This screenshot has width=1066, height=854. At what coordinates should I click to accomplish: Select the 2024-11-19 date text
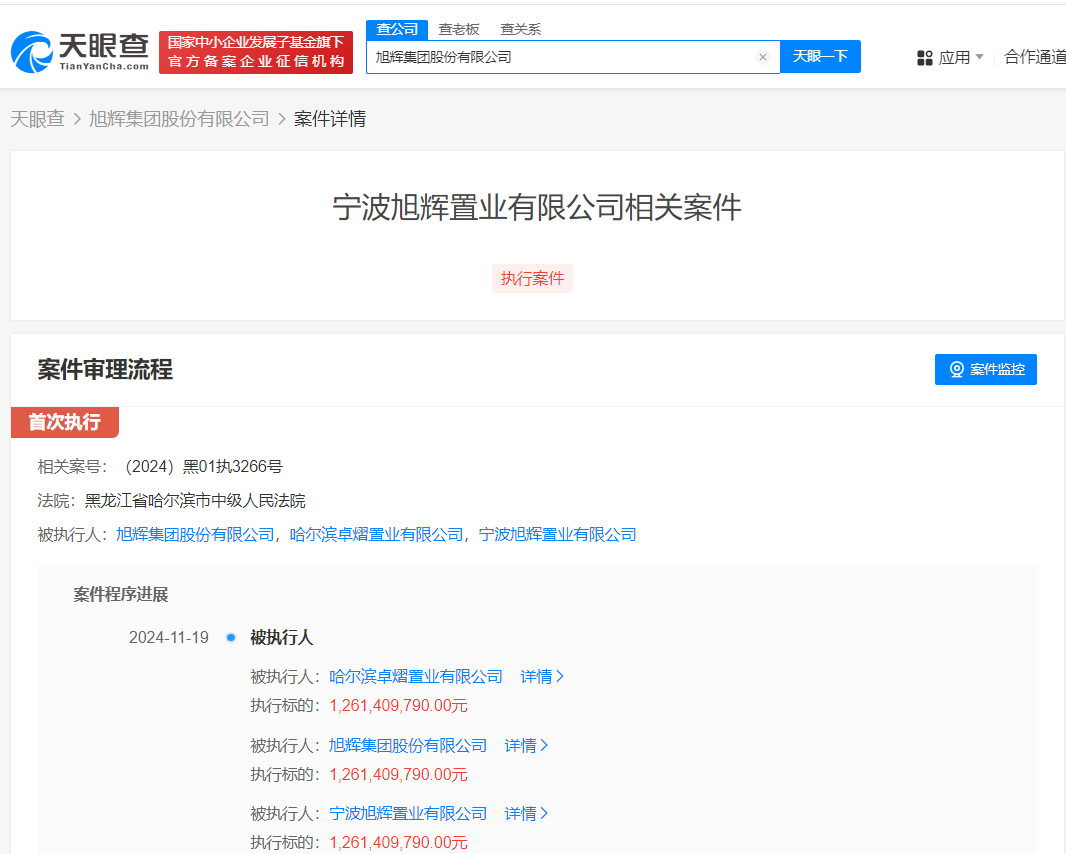coord(169,638)
